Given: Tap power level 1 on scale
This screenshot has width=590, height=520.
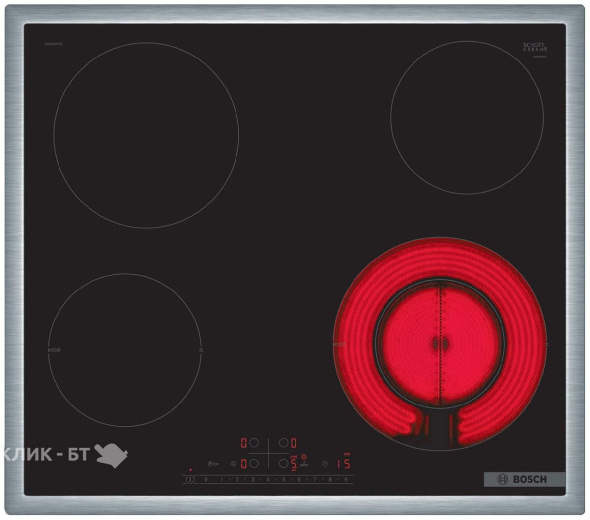Looking at the screenshot, I should [x=222, y=479].
